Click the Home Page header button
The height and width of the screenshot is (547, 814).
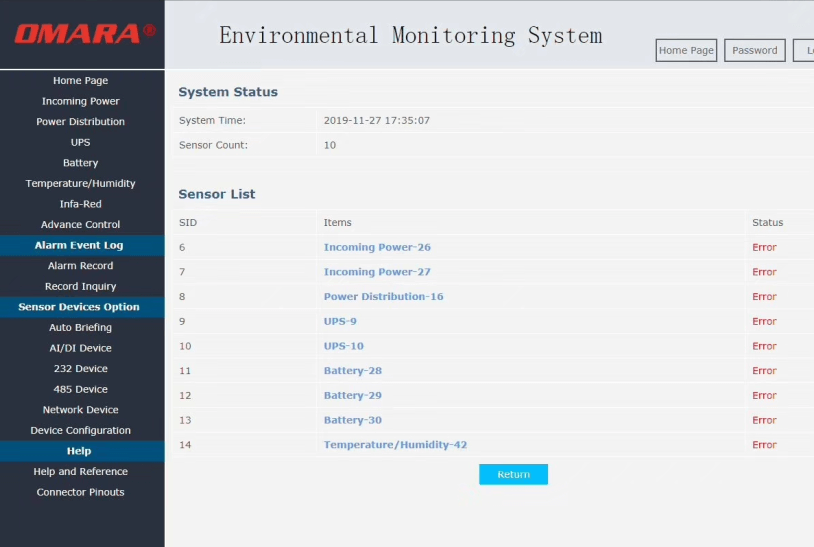point(686,50)
